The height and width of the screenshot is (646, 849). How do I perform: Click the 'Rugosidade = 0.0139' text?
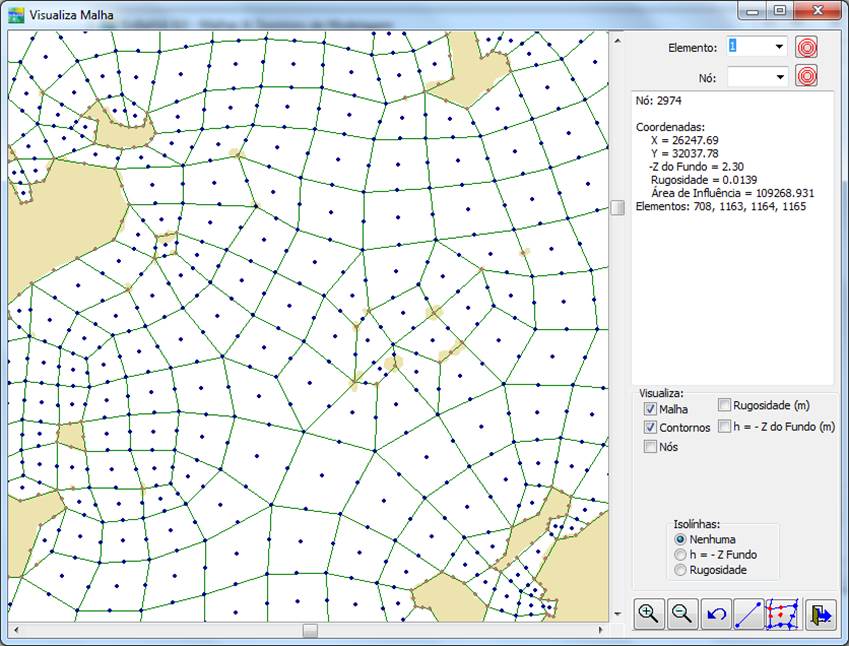point(704,180)
